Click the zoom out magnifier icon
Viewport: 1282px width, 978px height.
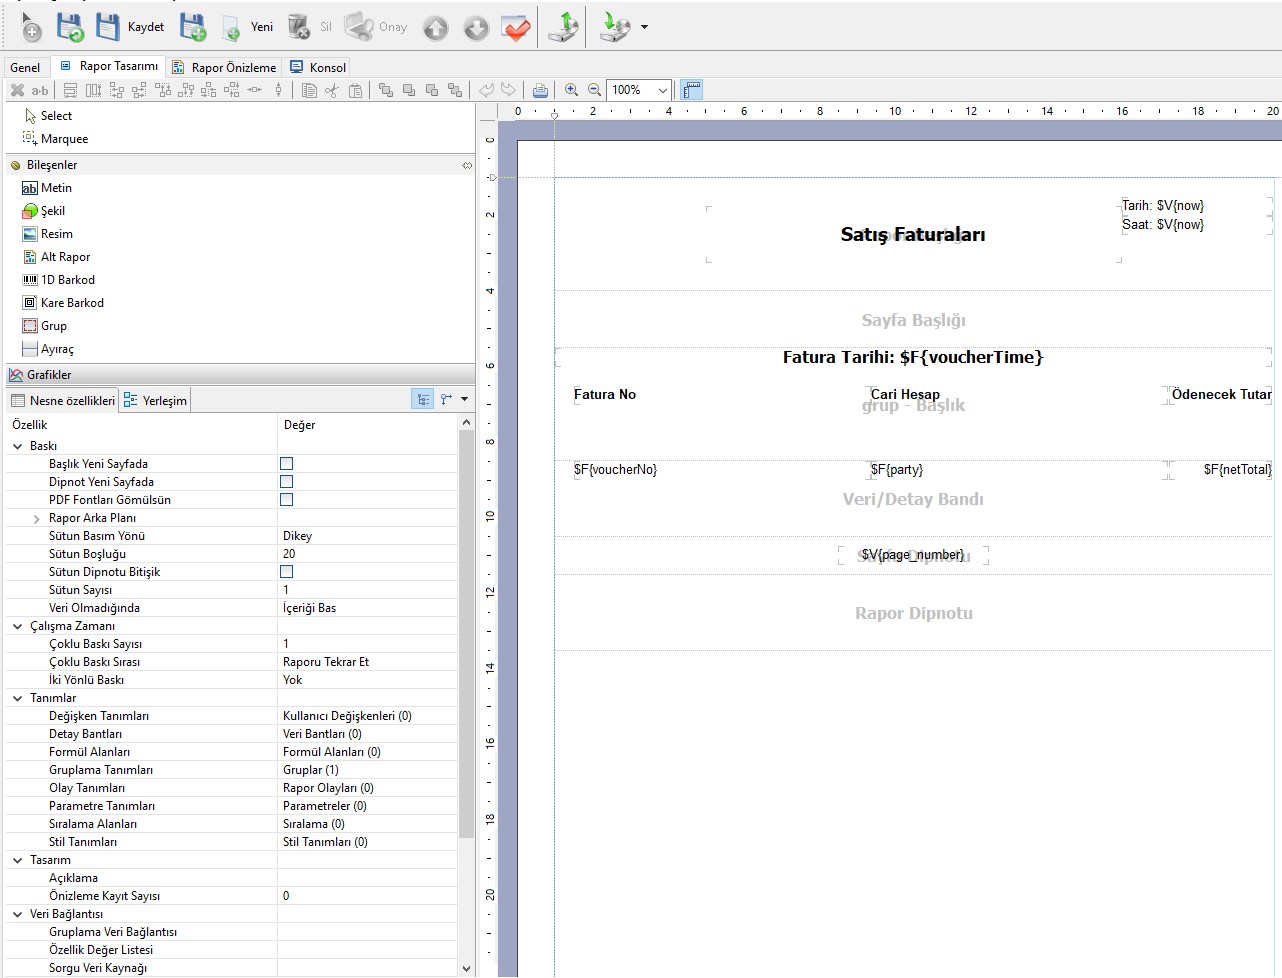click(x=594, y=90)
